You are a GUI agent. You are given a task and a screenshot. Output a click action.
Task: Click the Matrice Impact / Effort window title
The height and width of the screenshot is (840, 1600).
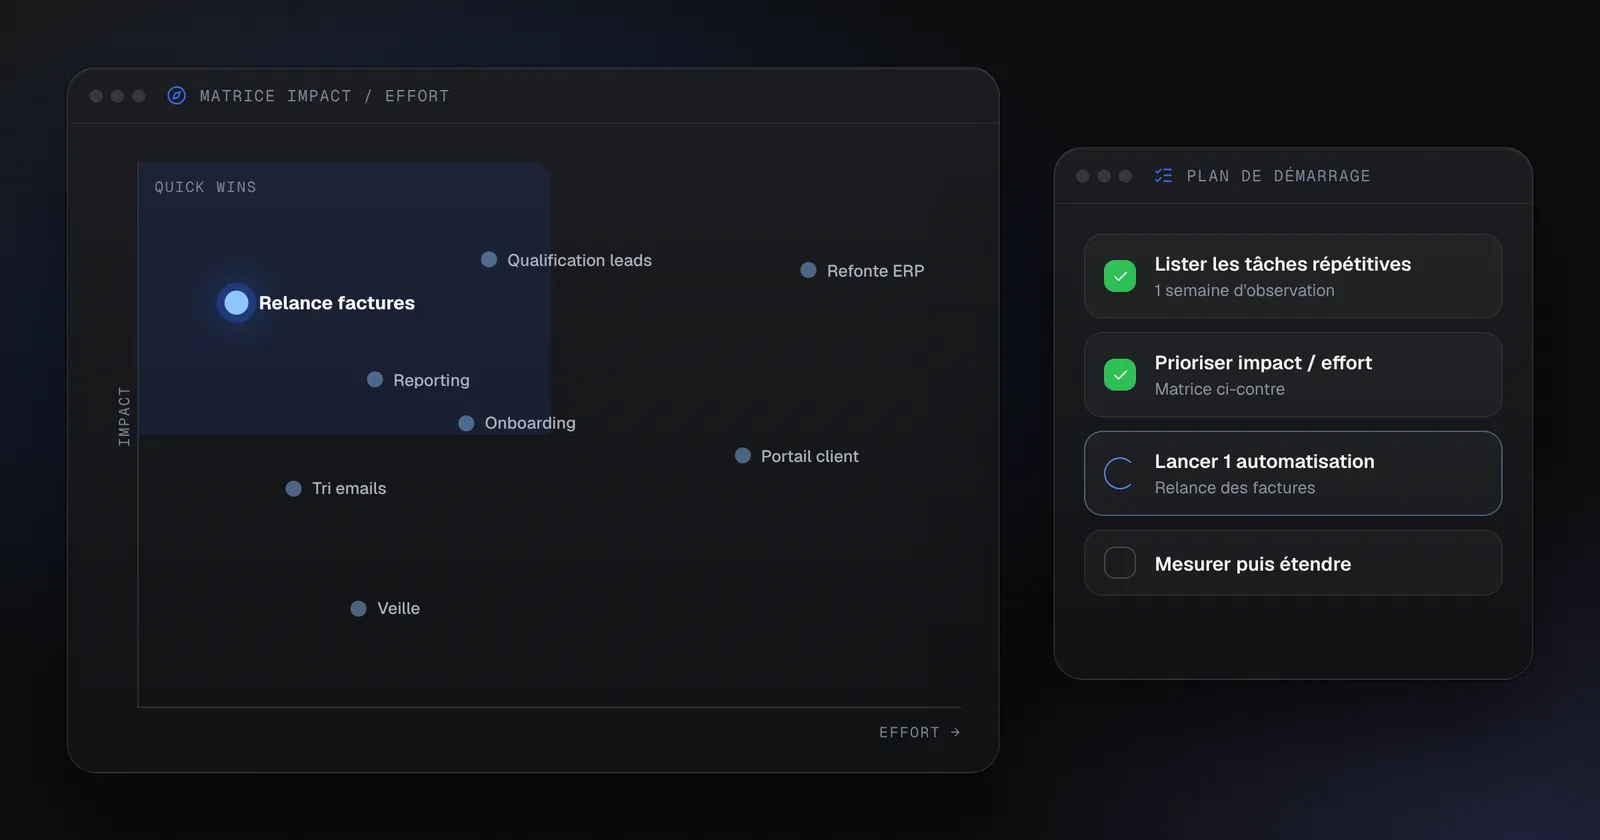click(x=324, y=96)
